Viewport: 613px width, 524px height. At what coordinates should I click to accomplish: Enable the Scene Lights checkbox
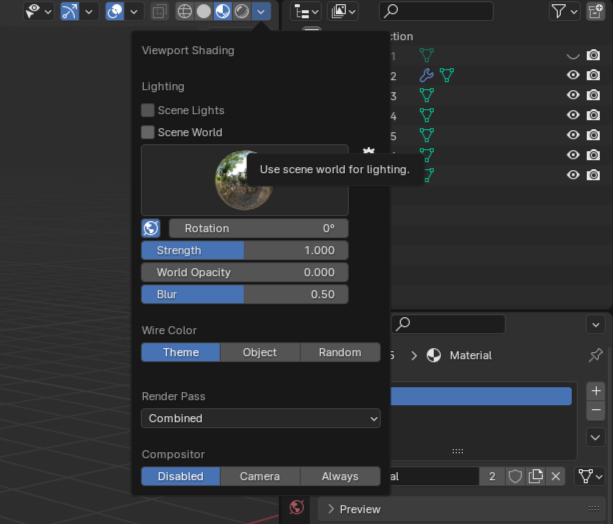(x=148, y=110)
